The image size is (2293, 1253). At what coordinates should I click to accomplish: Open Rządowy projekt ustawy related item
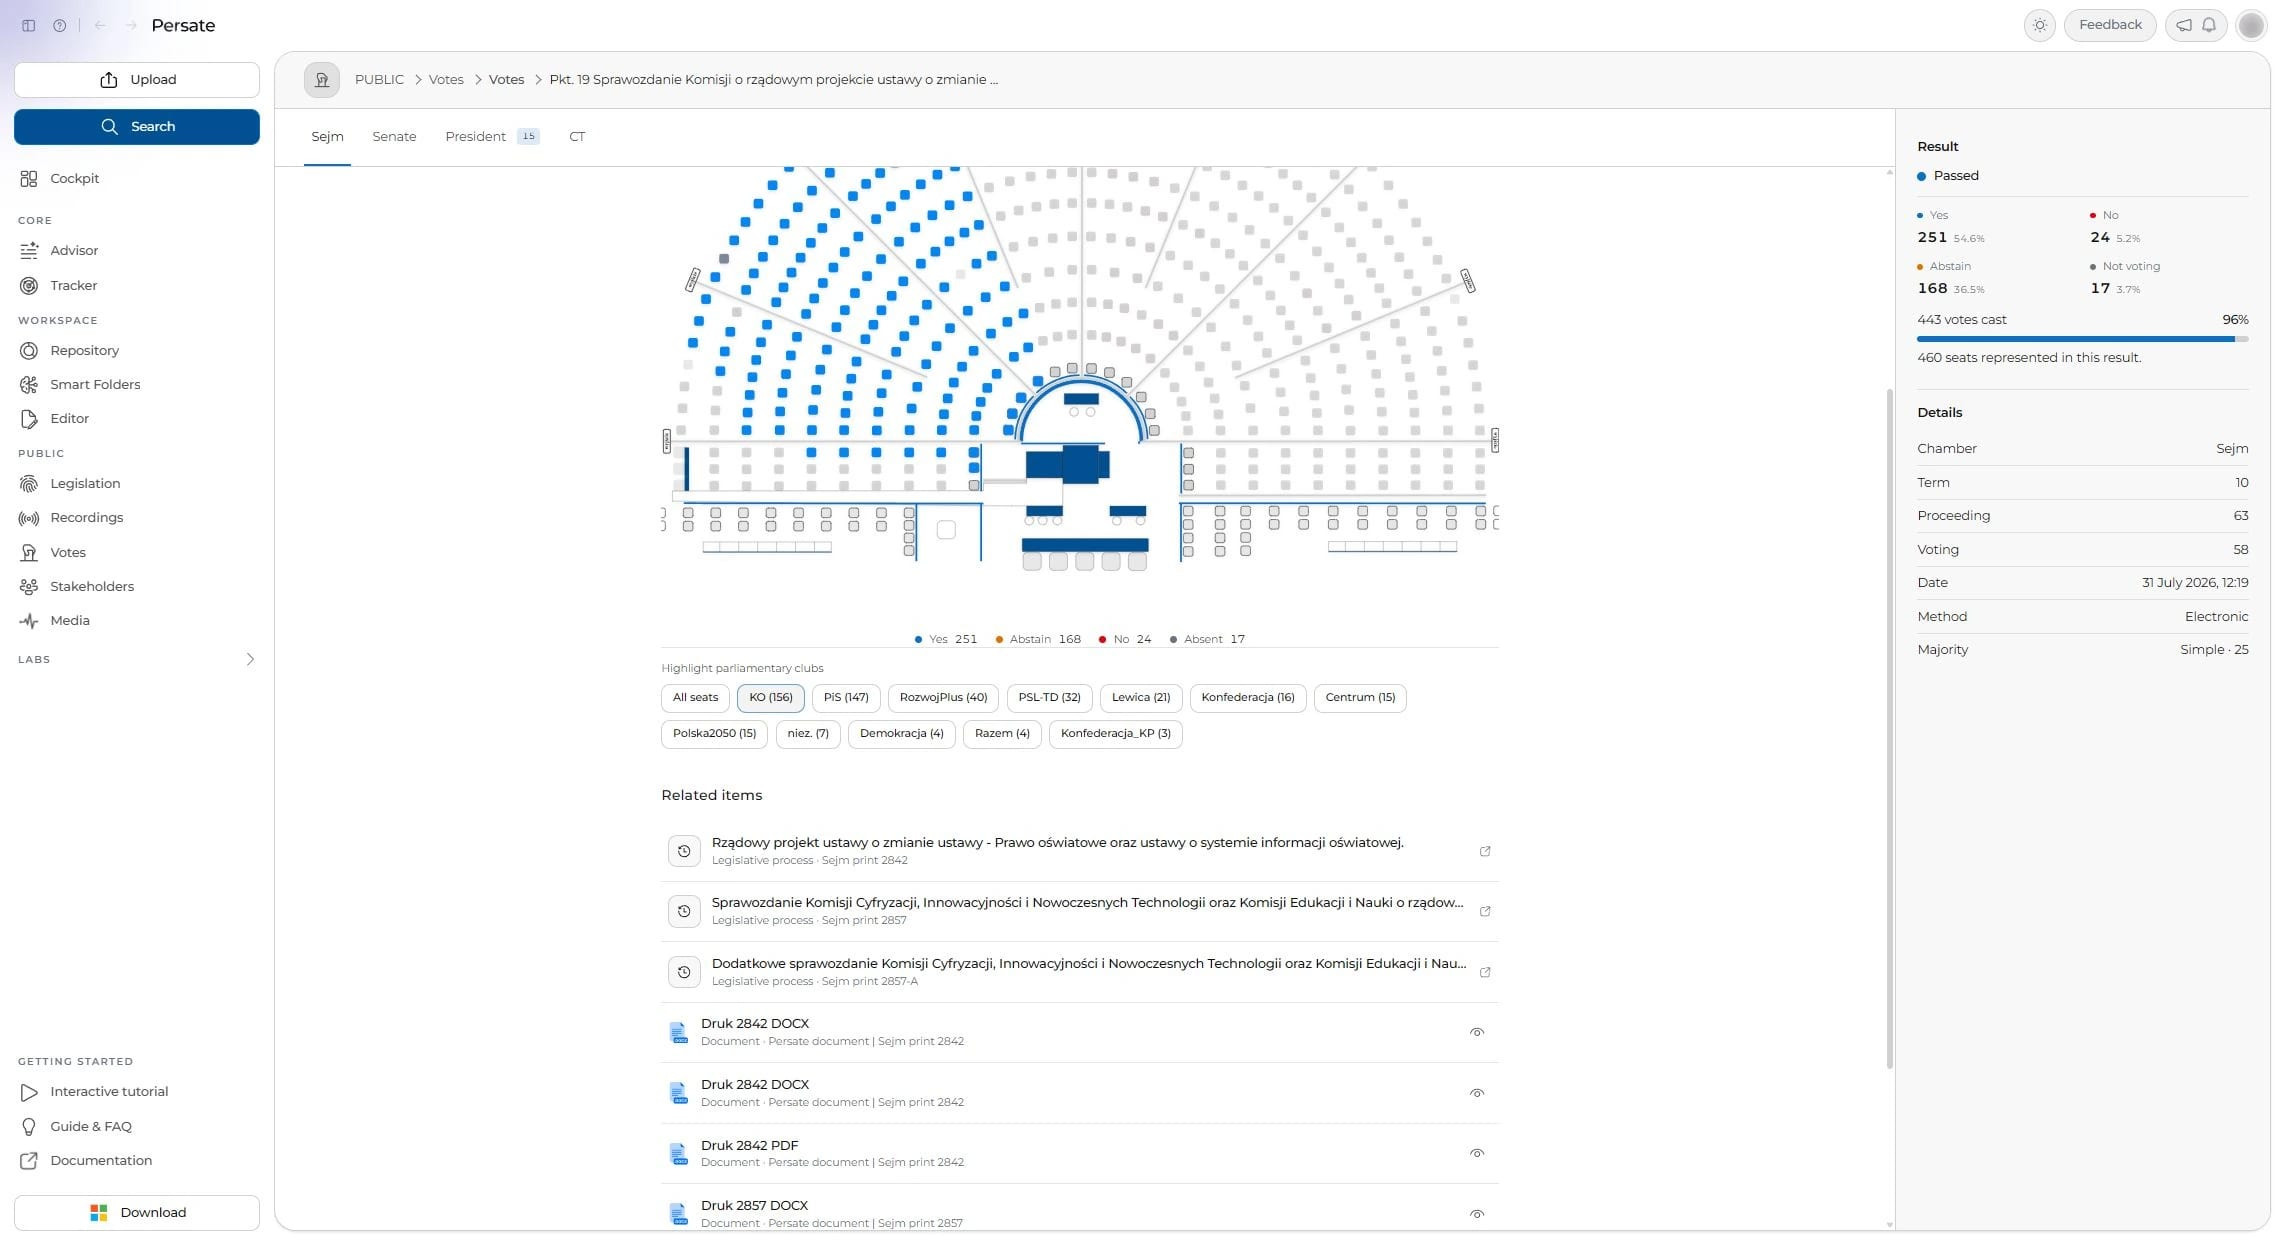(1080, 851)
